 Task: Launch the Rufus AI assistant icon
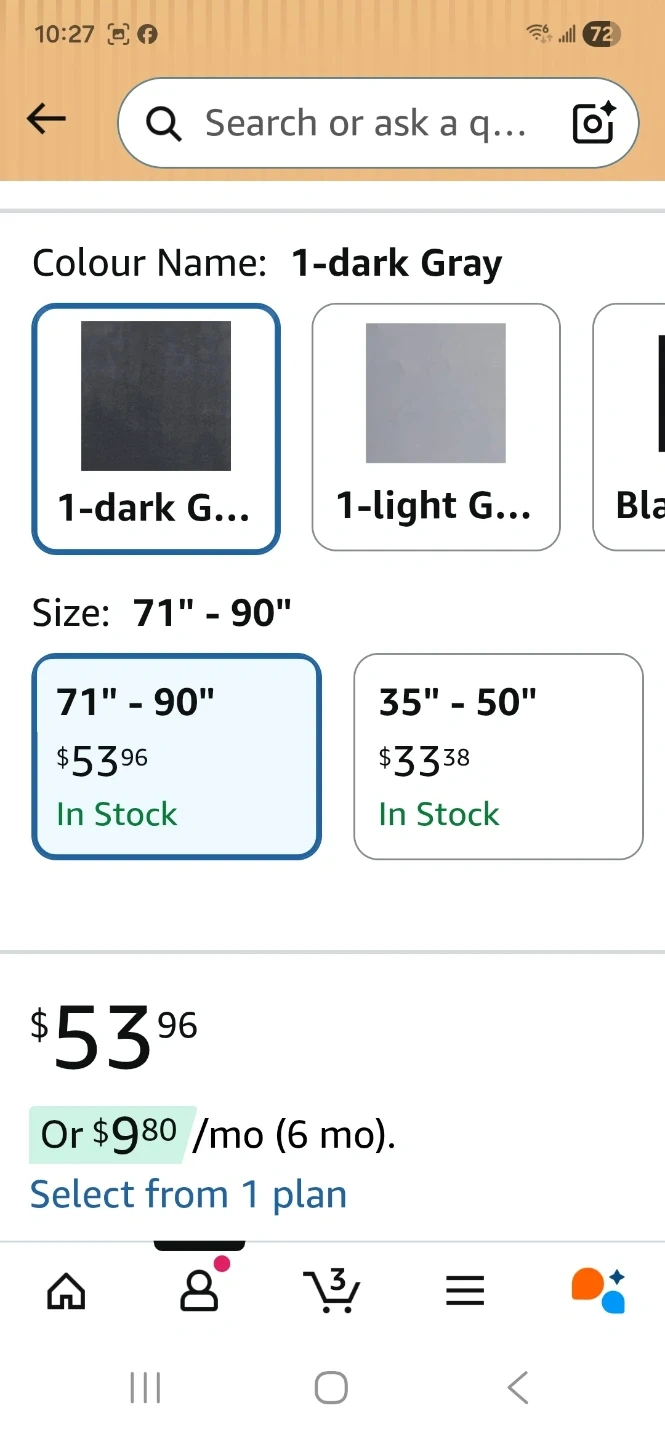point(598,1290)
